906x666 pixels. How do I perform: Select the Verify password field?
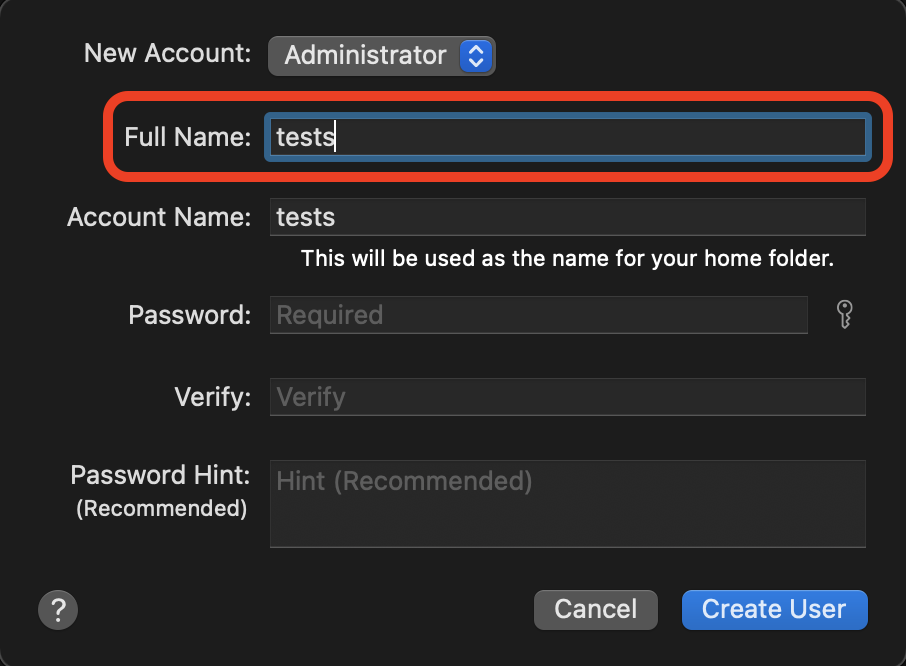pyautogui.click(x=567, y=397)
